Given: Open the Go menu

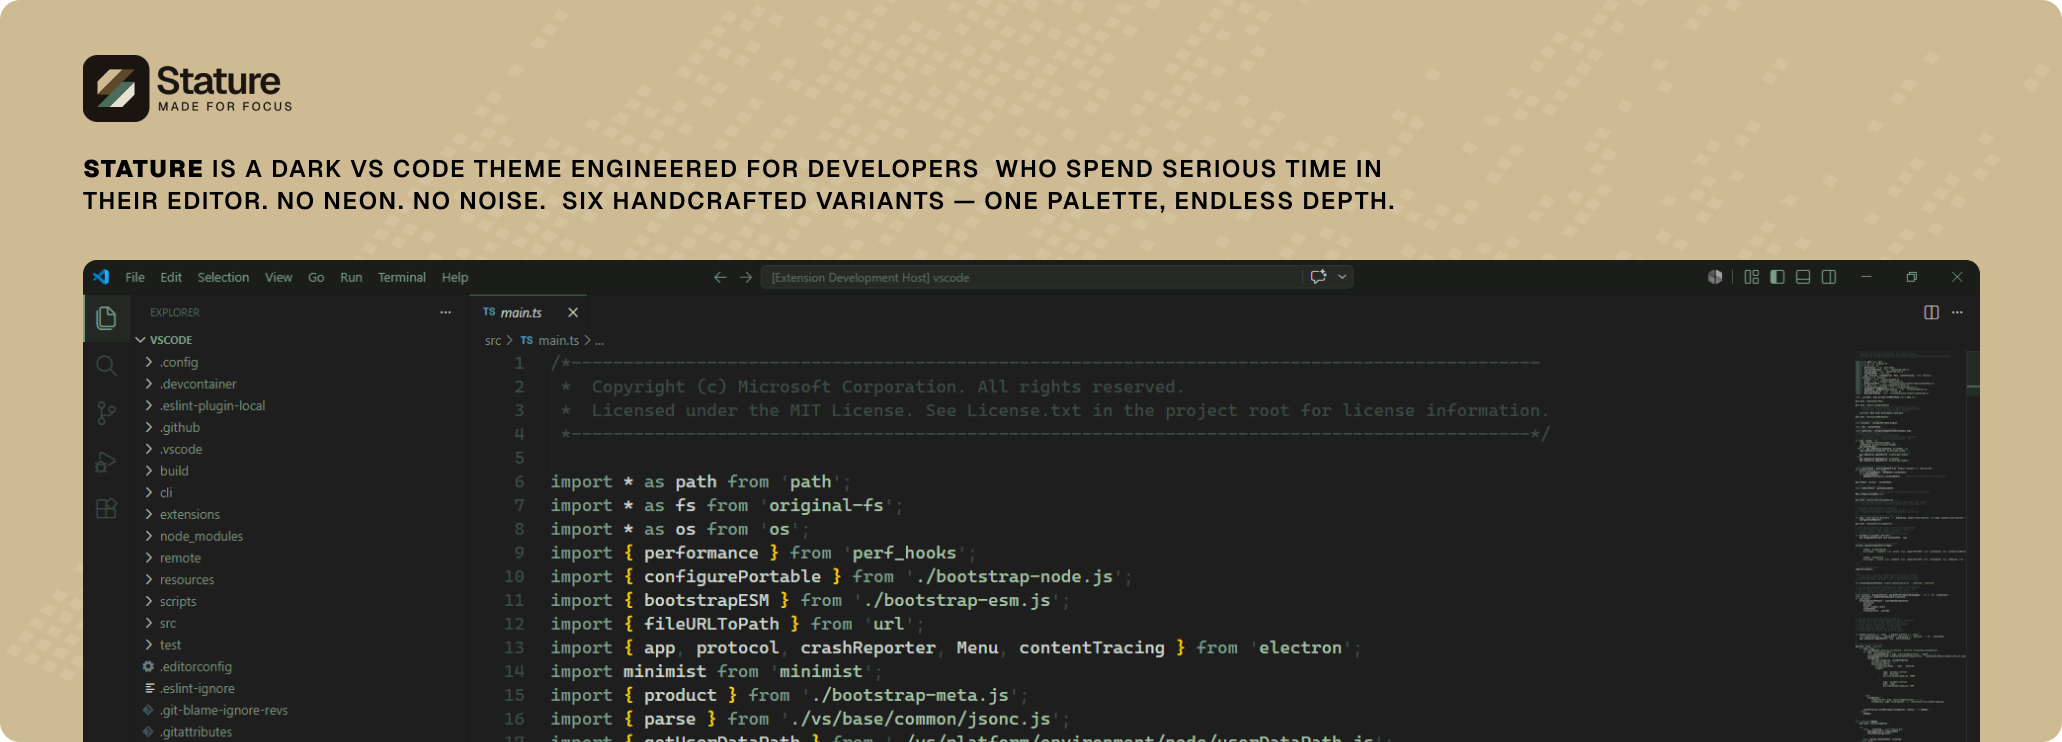Looking at the screenshot, I should coord(316,277).
